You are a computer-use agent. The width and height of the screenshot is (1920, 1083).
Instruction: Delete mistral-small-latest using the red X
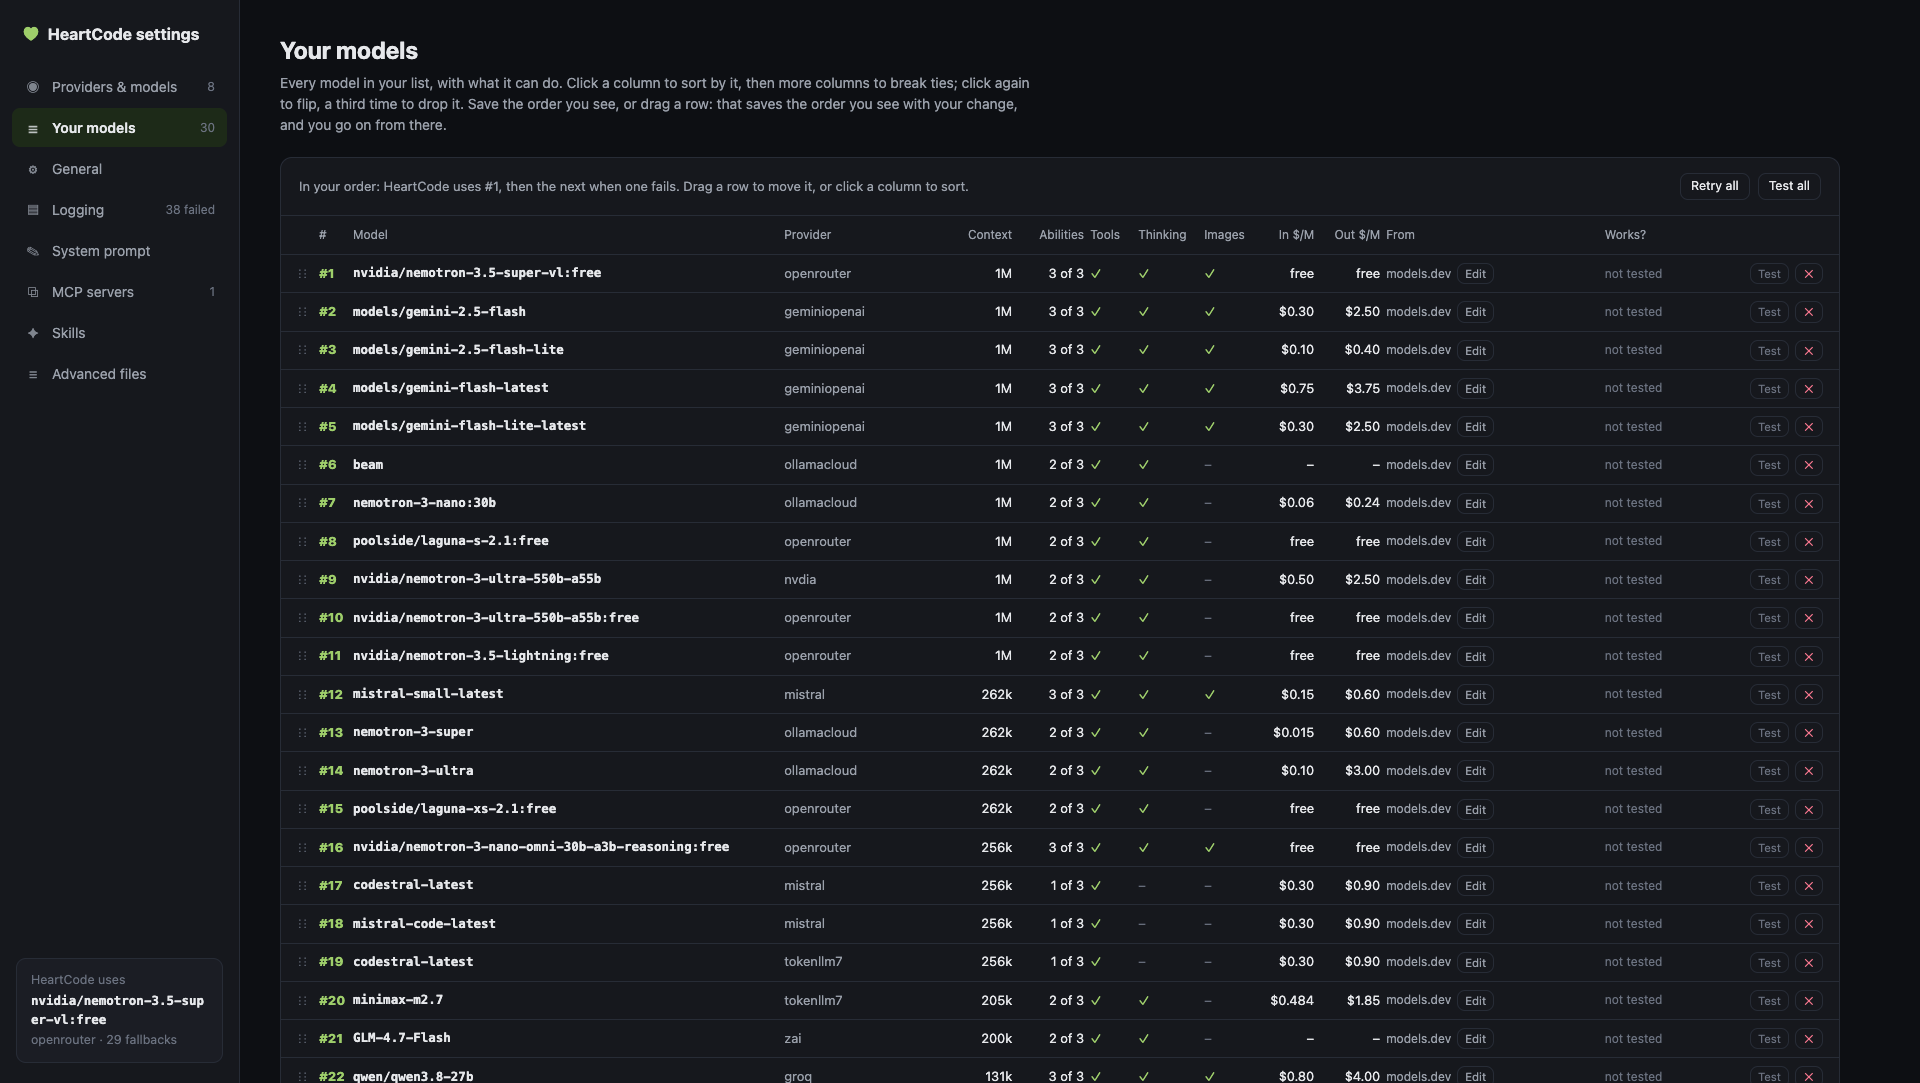click(1808, 695)
